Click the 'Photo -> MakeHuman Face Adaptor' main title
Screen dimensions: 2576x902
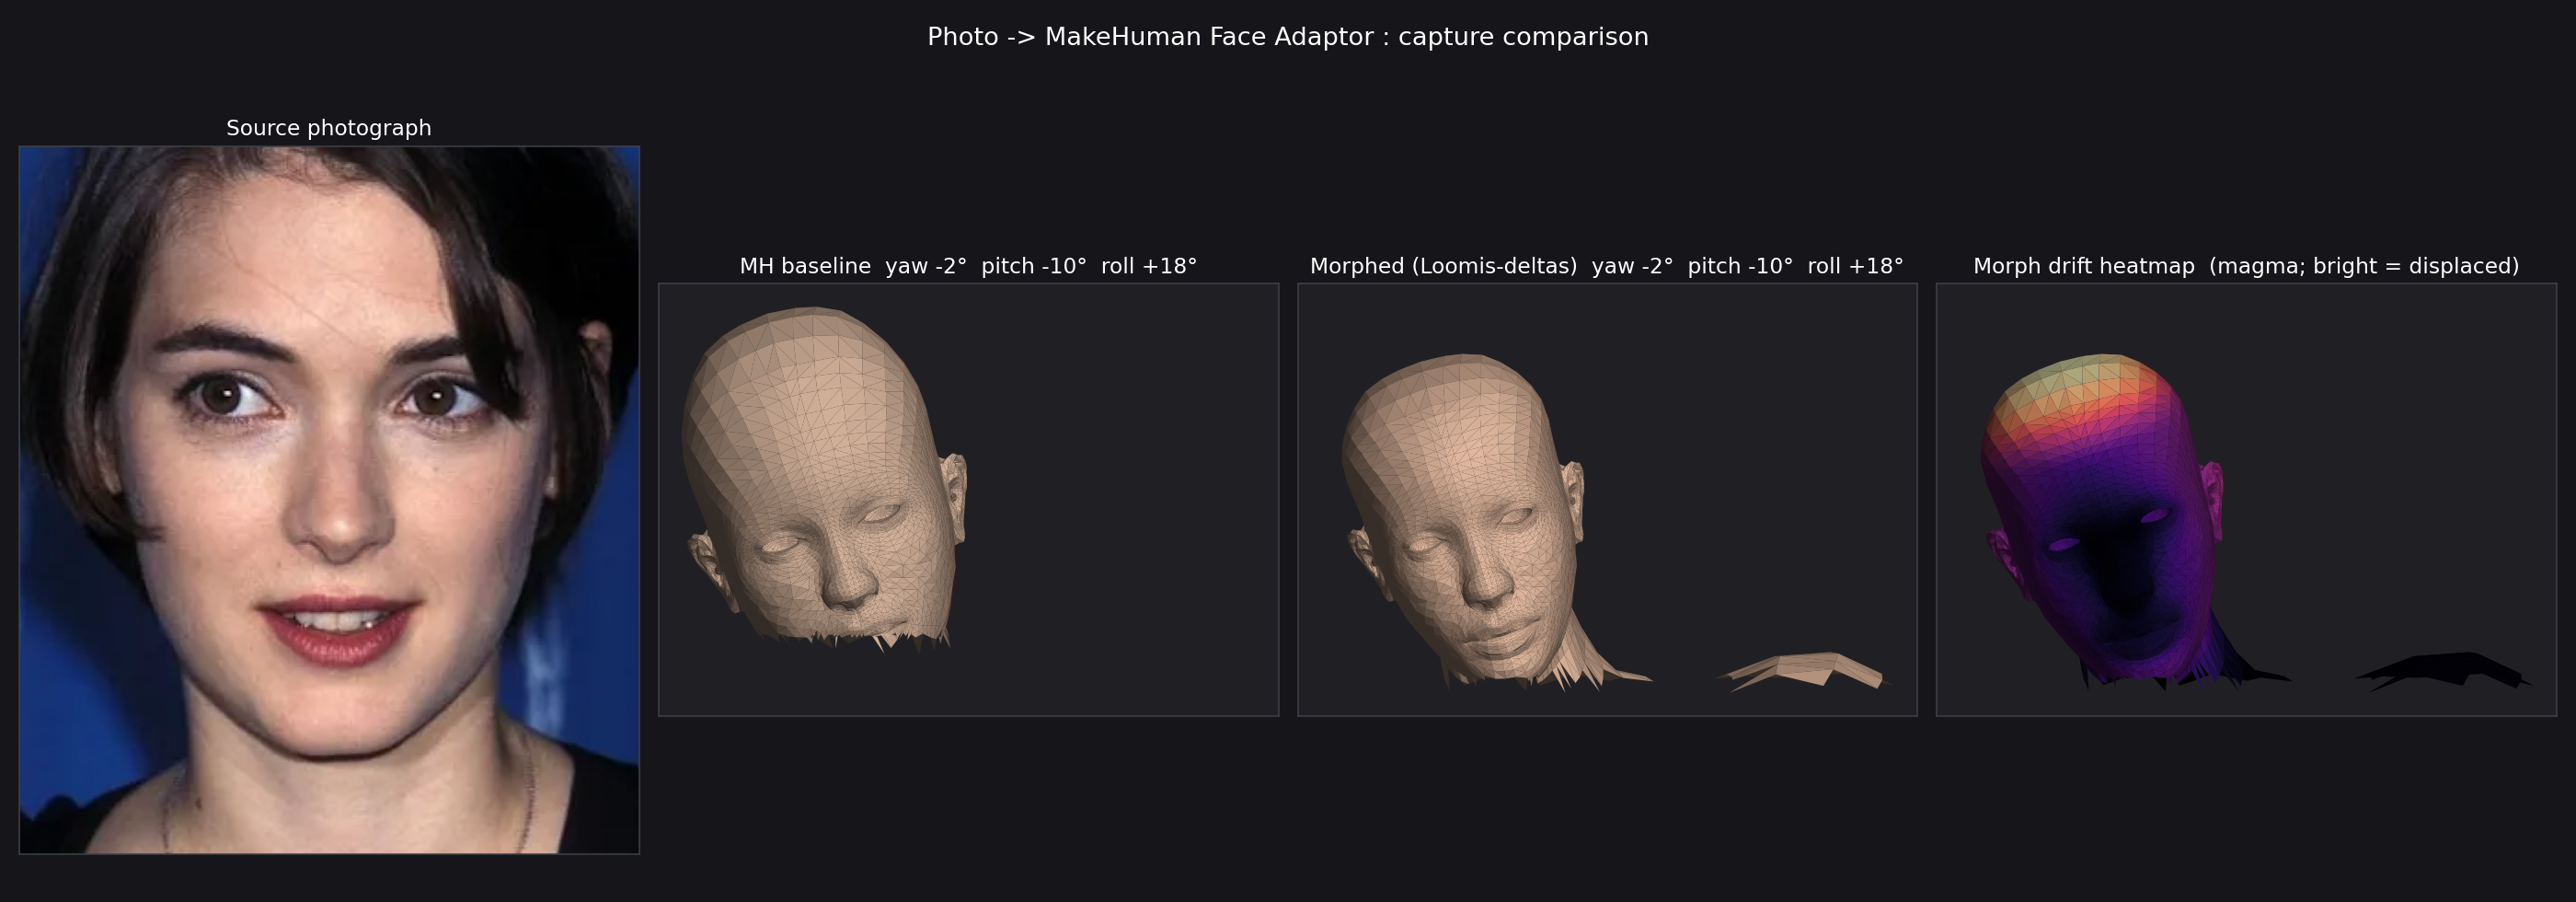pos(1288,37)
